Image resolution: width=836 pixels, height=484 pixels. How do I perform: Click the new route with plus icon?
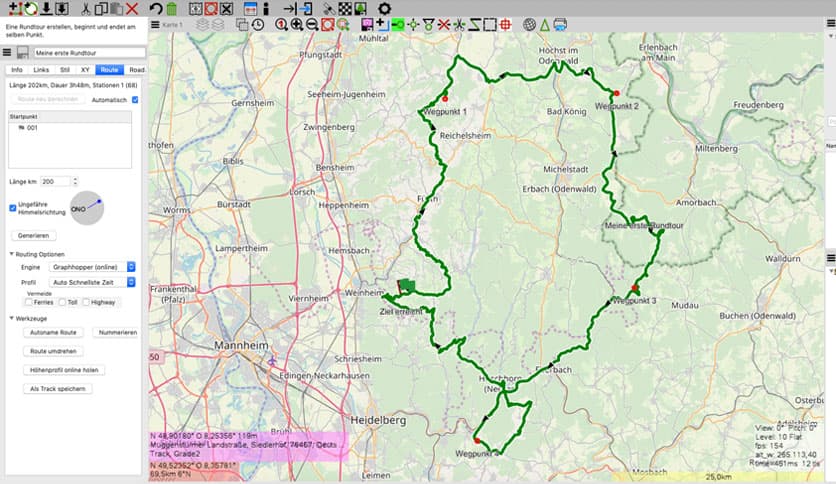click(x=15, y=9)
